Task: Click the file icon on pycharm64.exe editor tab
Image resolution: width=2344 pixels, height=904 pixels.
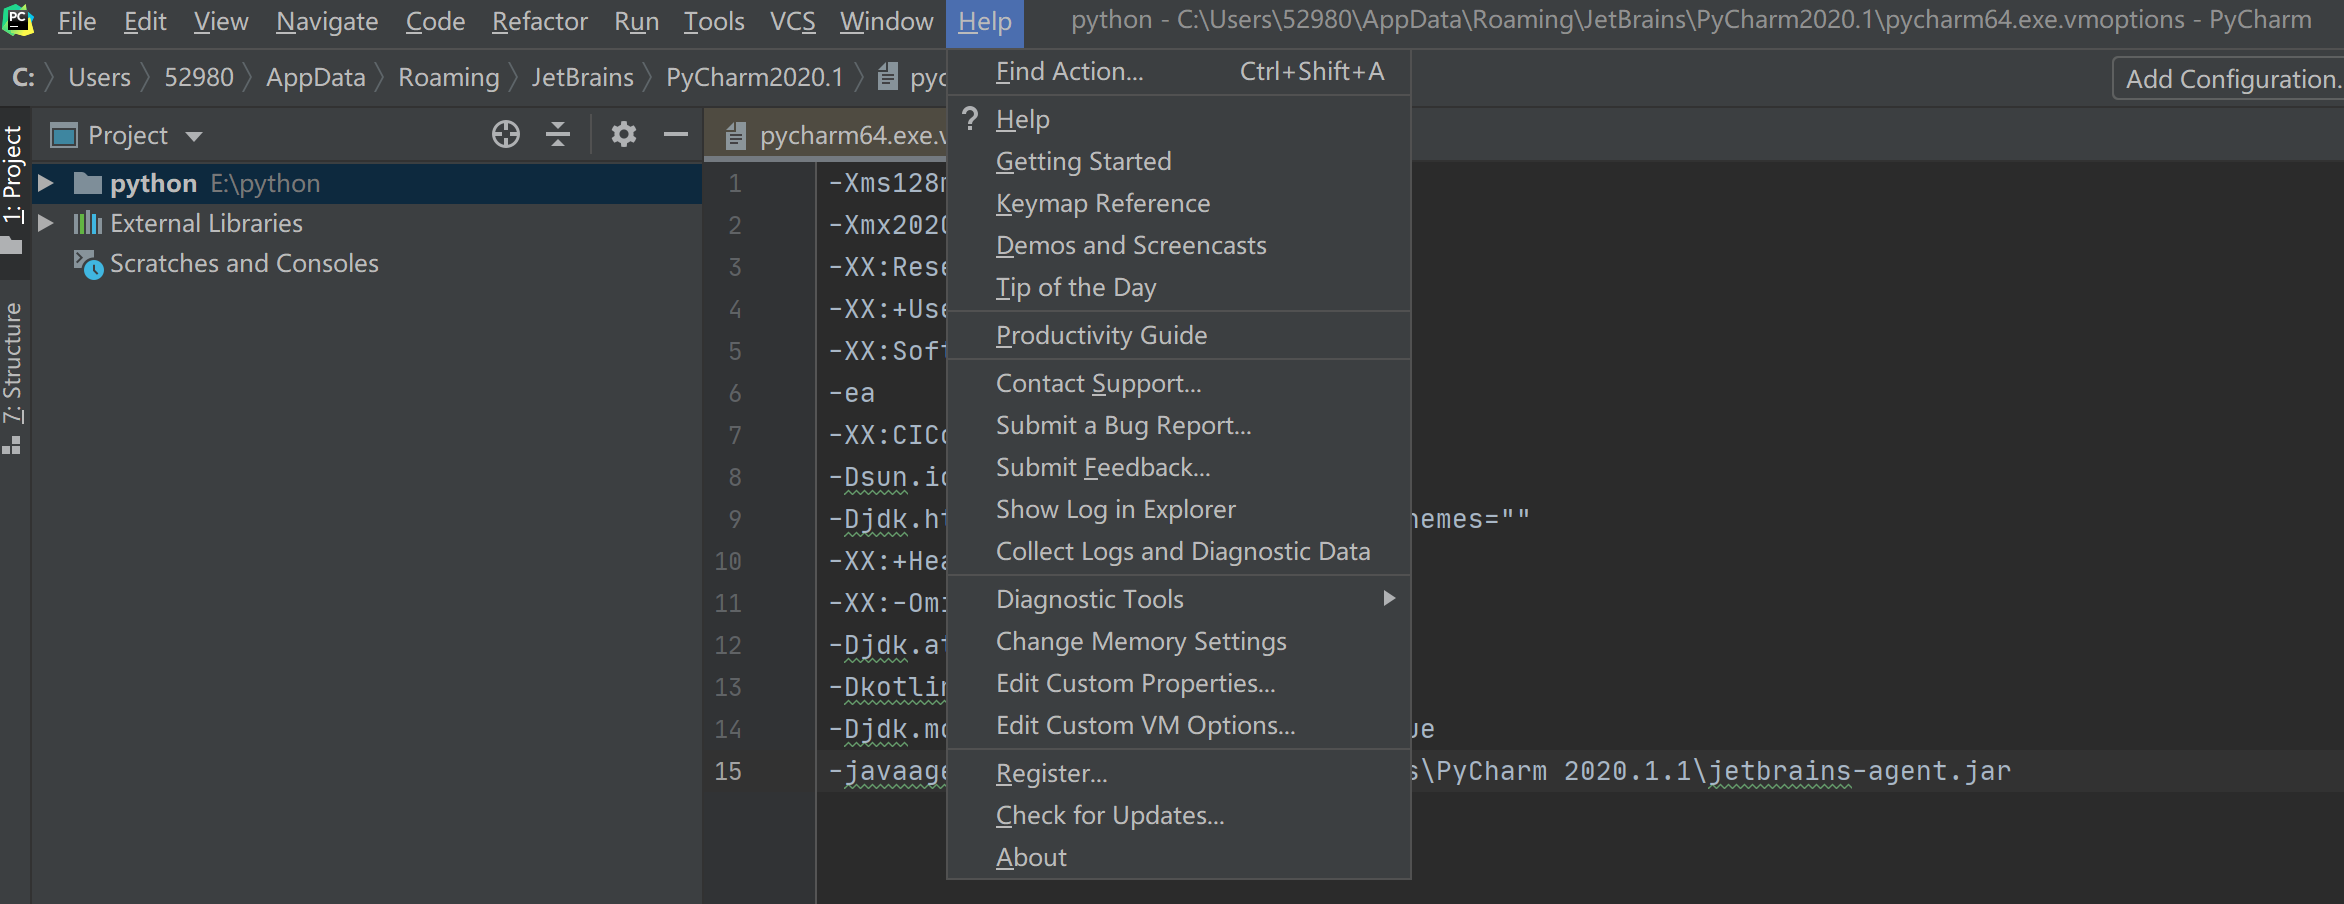Action: [736, 136]
